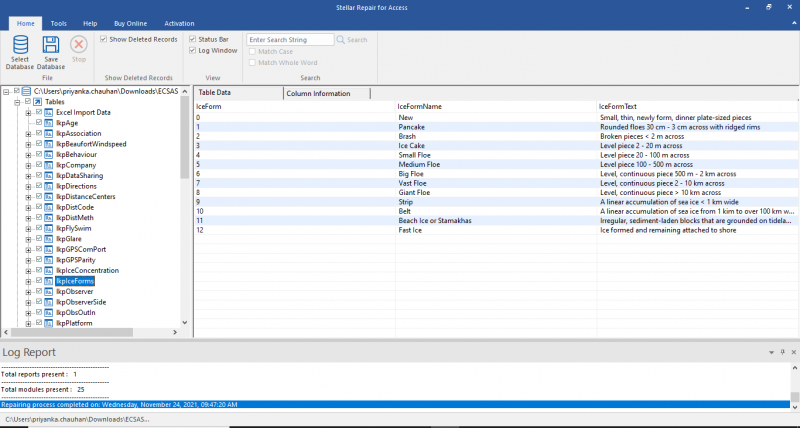Close the Log Report panel
Image resolution: width=800 pixels, height=428 pixels.
coord(793,353)
